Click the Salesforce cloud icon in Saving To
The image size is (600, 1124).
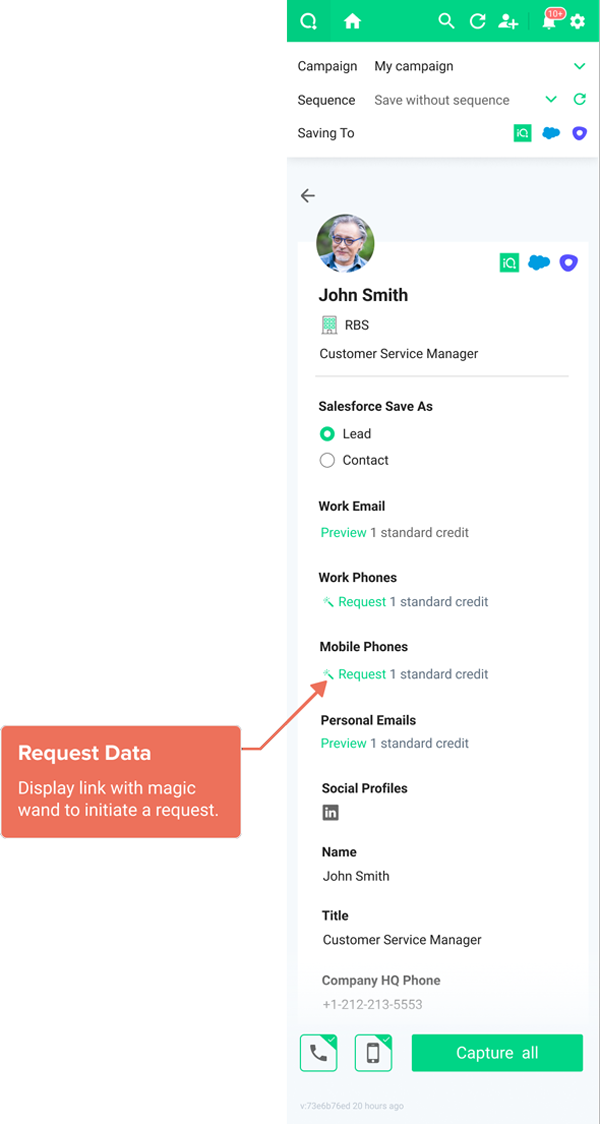pos(551,133)
